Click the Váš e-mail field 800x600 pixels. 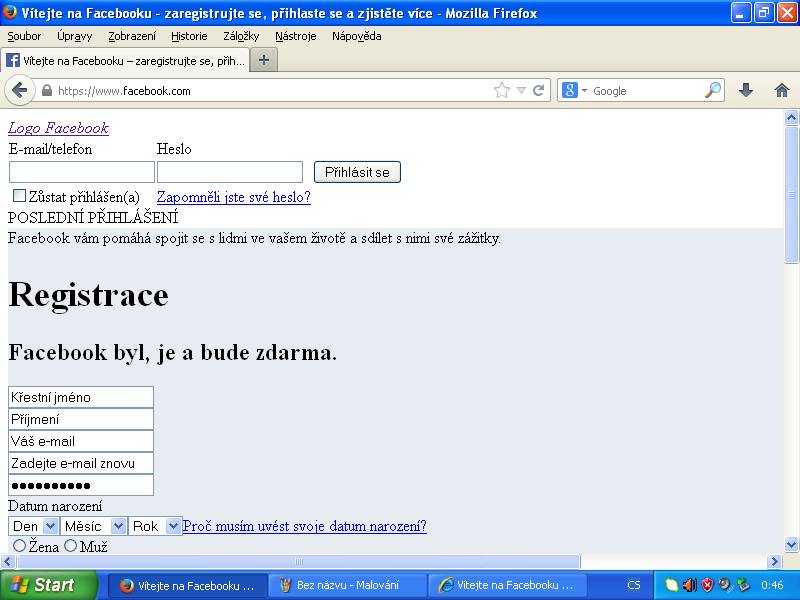[x=81, y=441]
